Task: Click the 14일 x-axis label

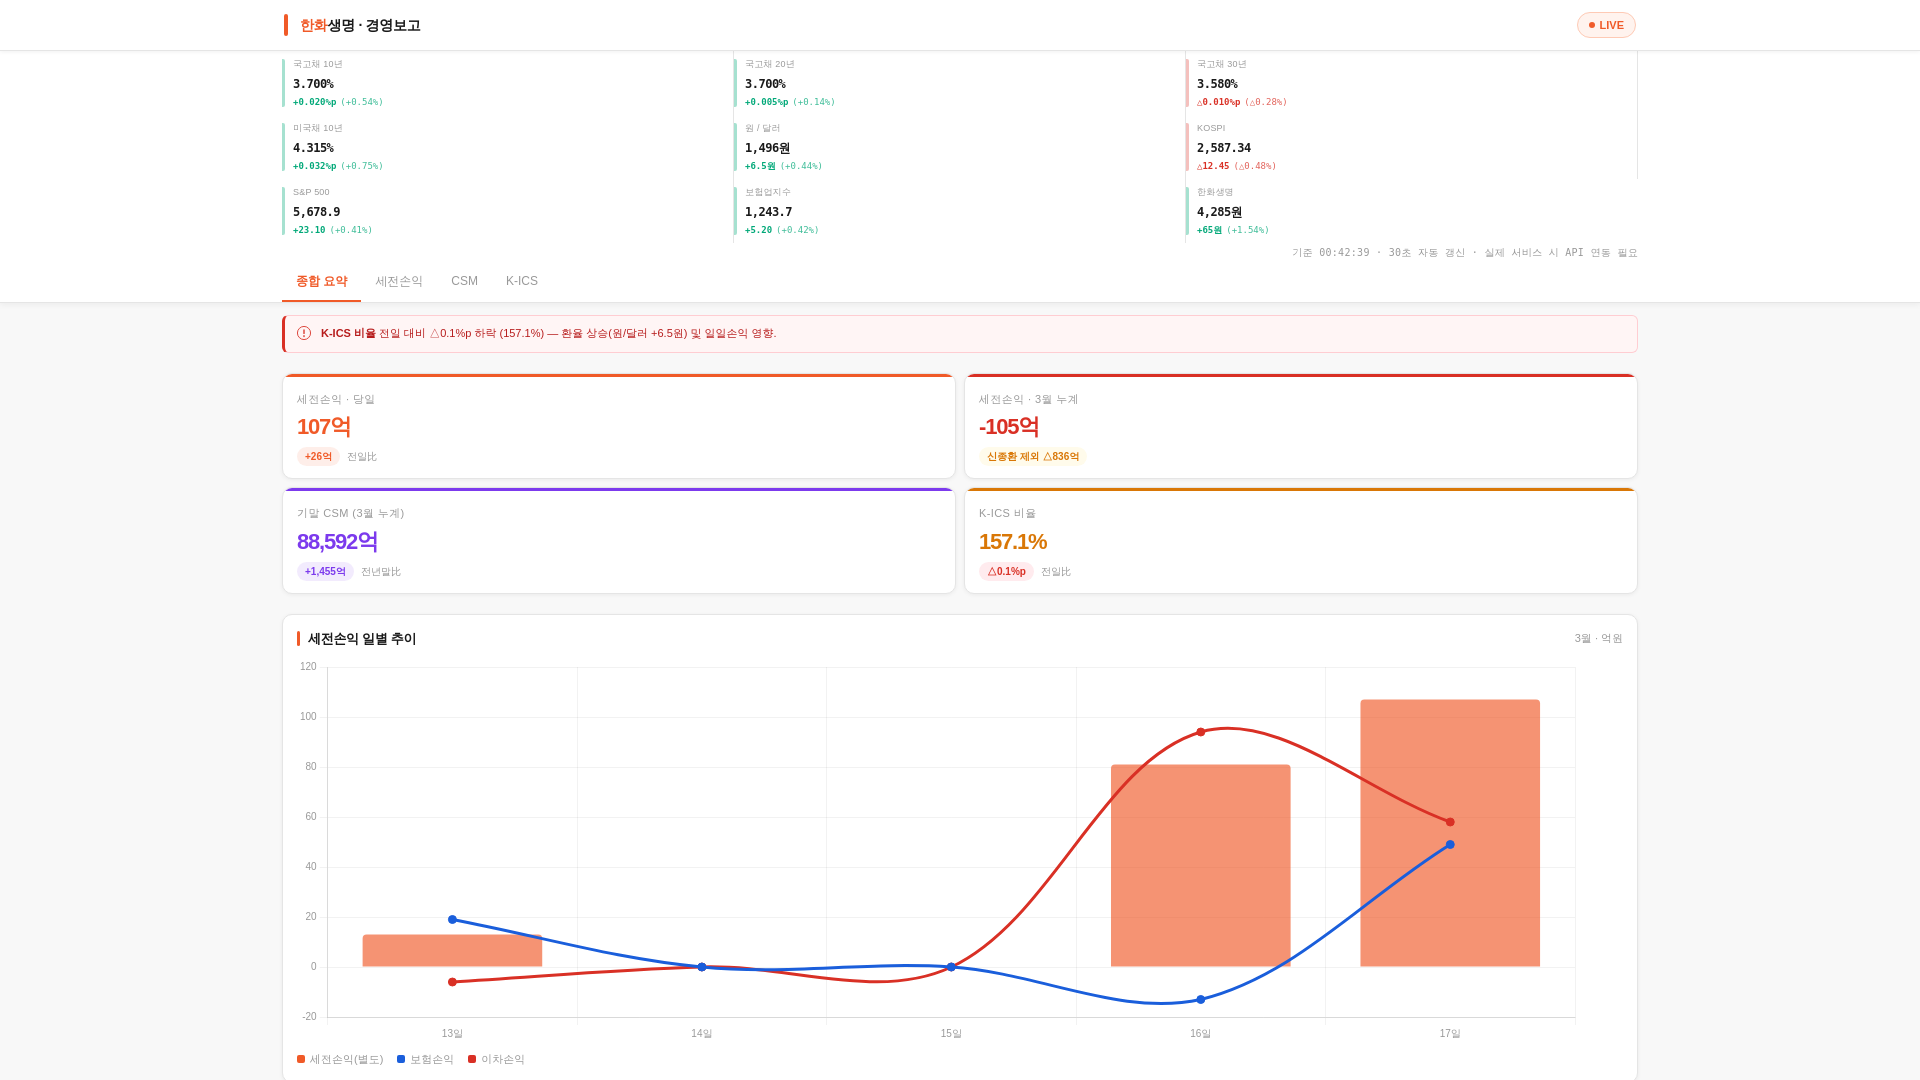Action: coord(702,1034)
